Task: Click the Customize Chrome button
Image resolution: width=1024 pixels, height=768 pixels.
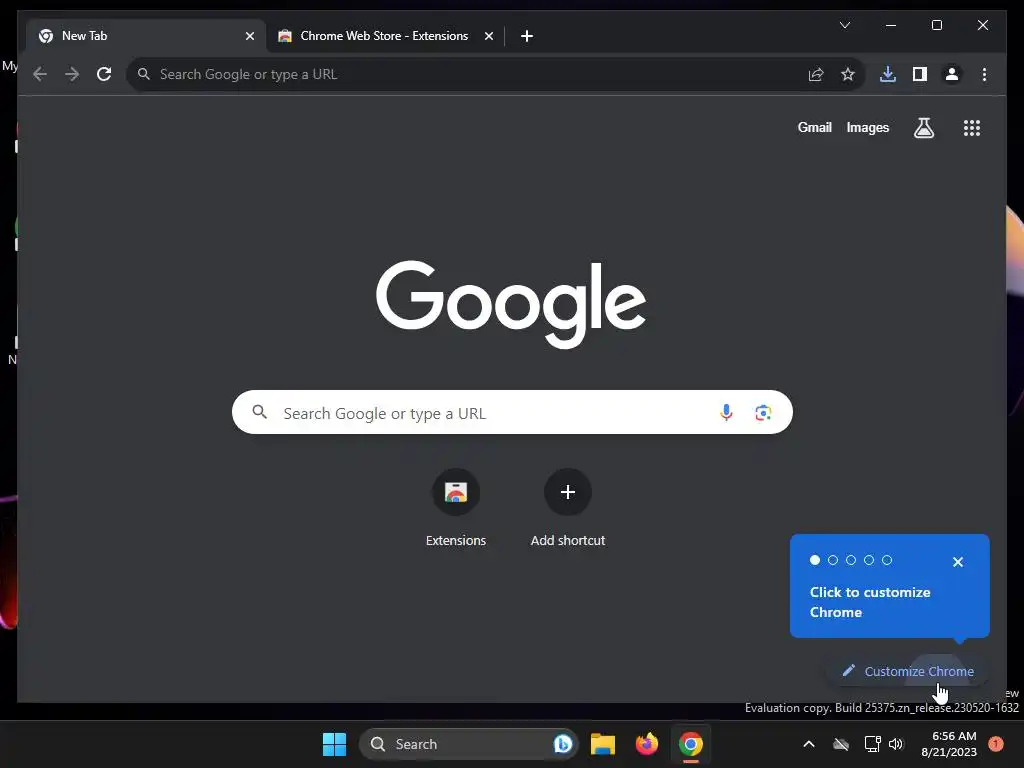Action: coord(907,671)
